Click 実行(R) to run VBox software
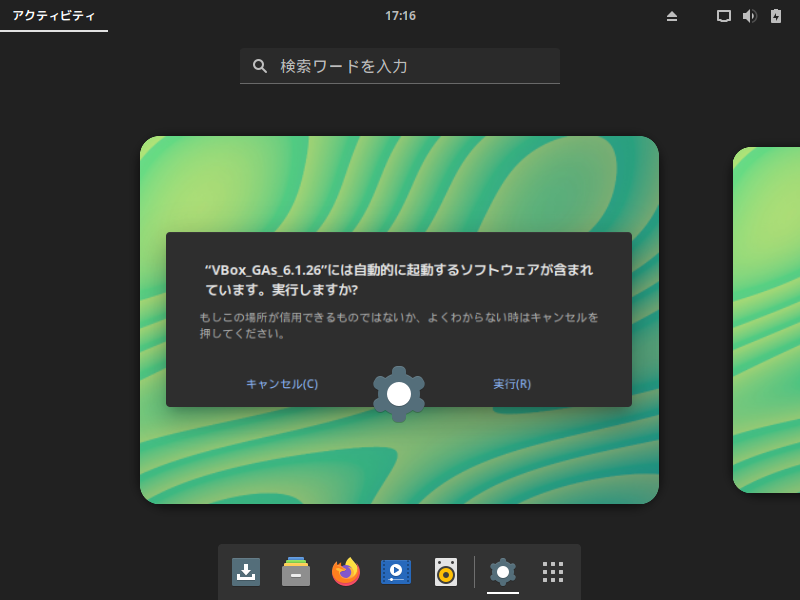This screenshot has height=600, width=800. 512,384
